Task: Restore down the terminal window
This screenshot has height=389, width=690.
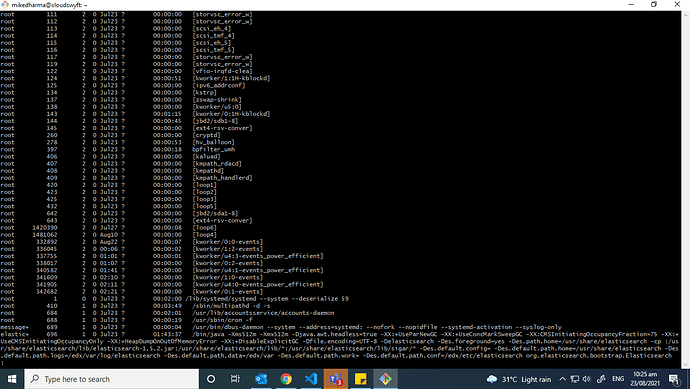Action: point(654,4)
